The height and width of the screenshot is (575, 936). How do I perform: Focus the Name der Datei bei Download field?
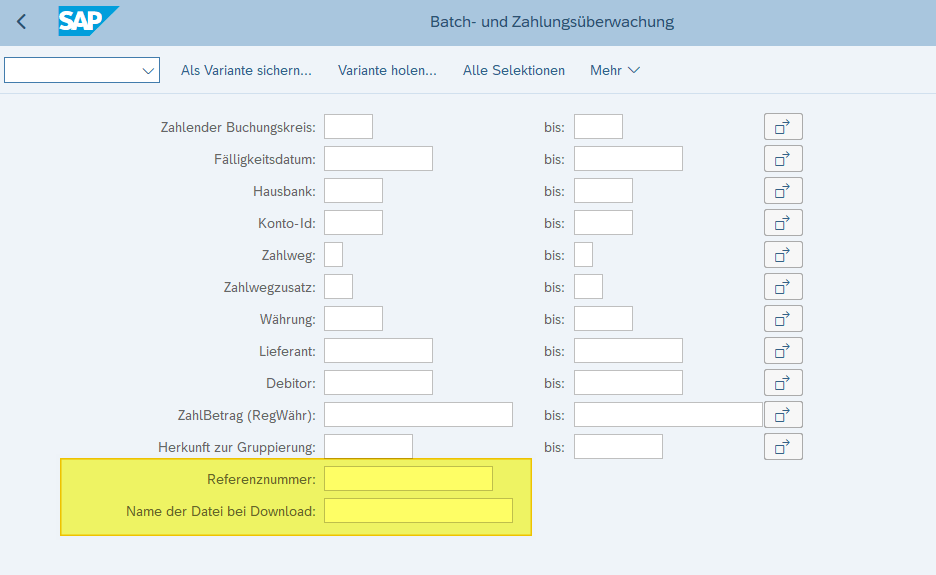point(418,511)
